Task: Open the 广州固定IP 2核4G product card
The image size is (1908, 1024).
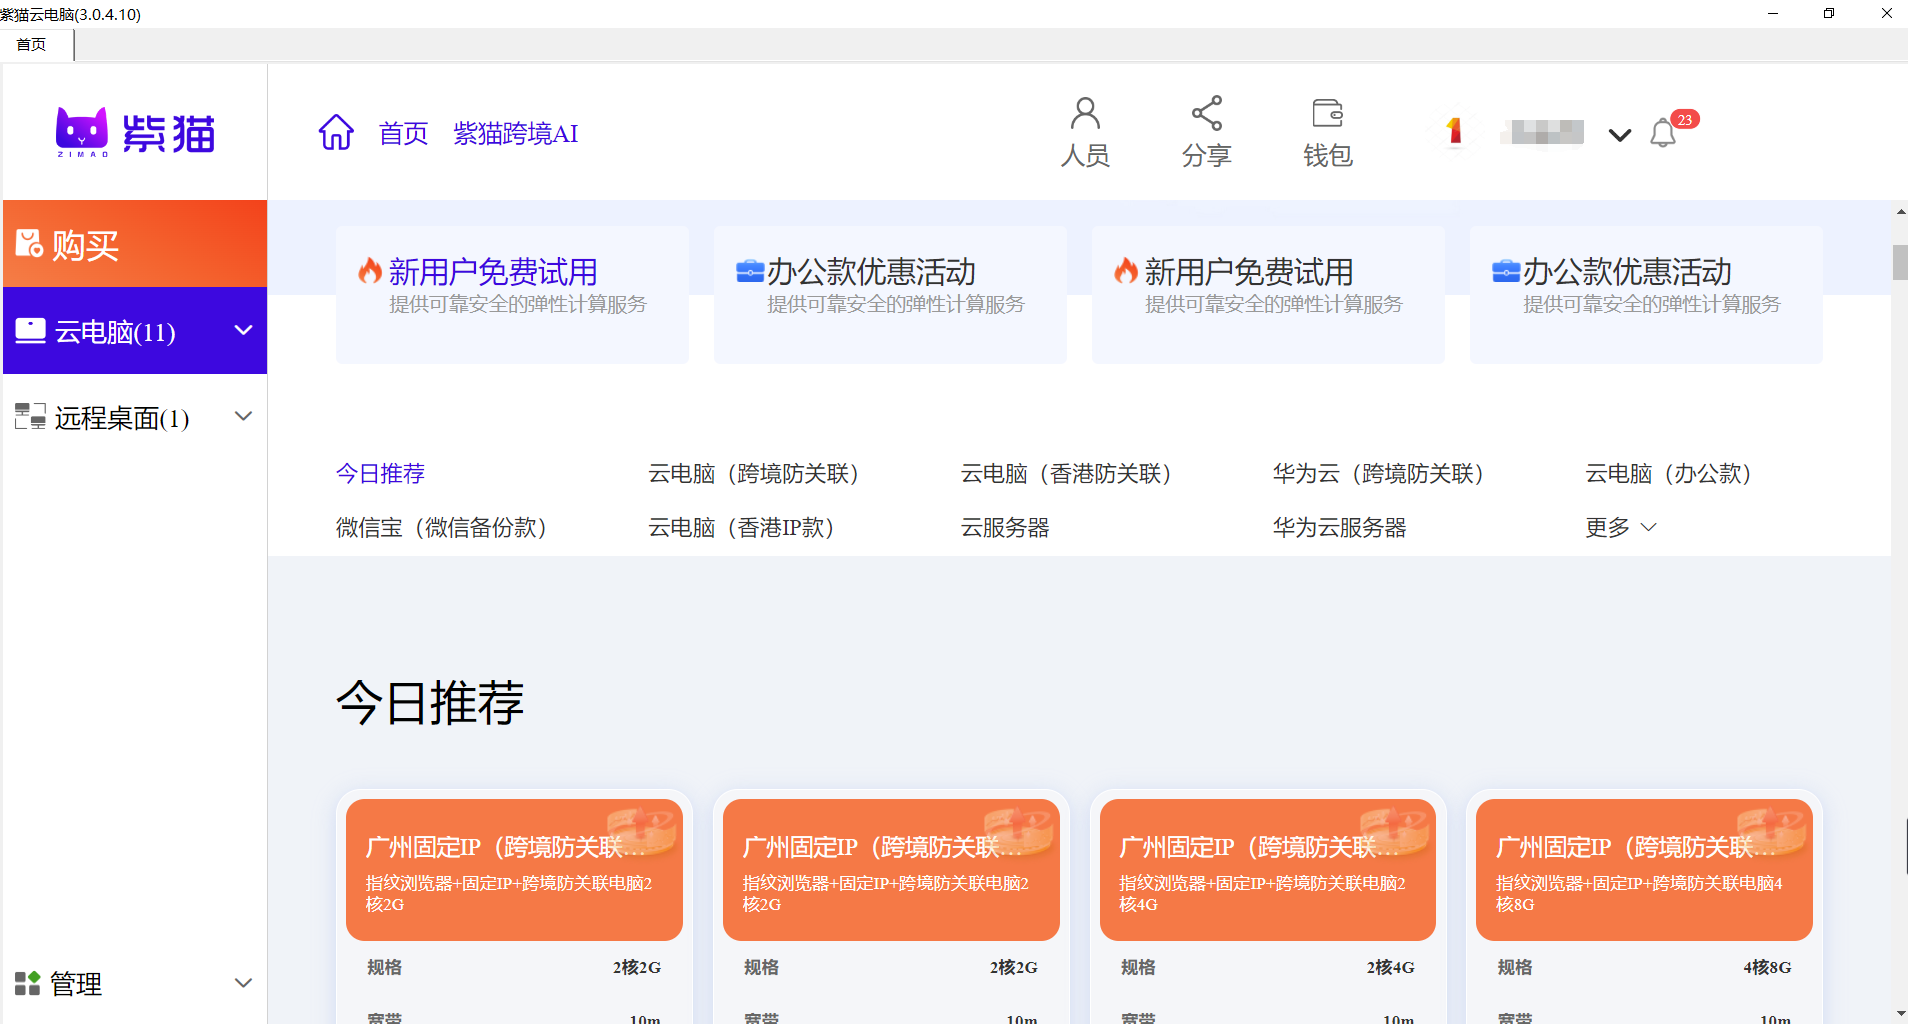Action: (x=1268, y=869)
